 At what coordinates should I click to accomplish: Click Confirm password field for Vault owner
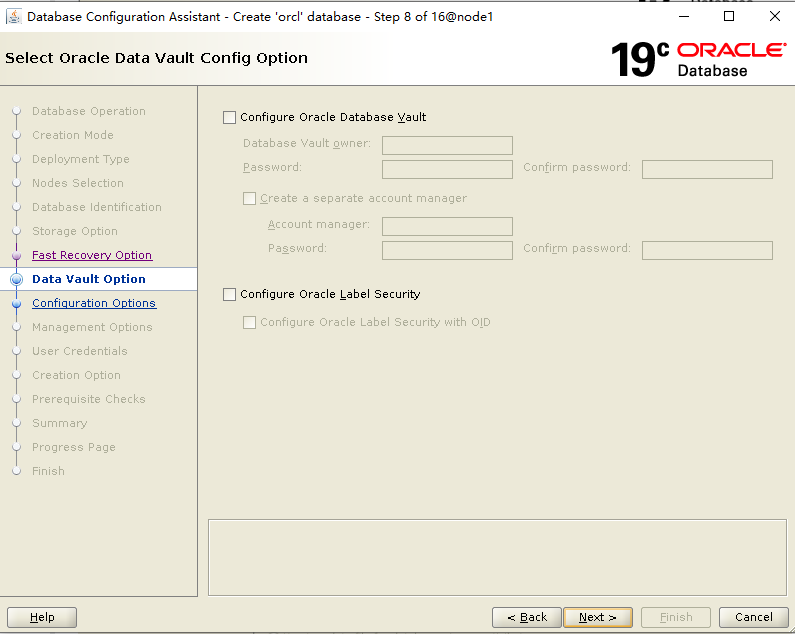(x=707, y=169)
